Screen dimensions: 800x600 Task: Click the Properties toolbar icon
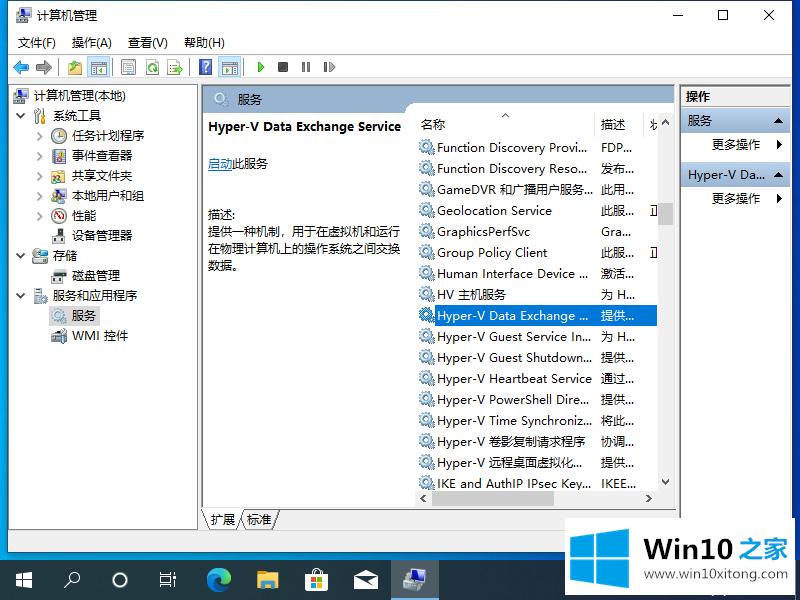coord(128,67)
